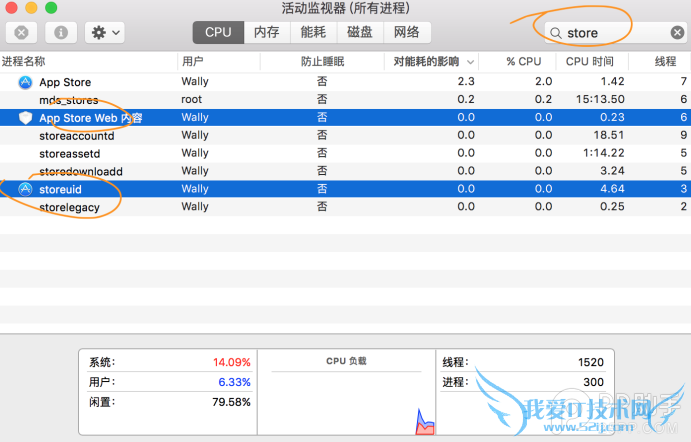Click the magnifier search icon
This screenshot has width=691, height=442.
tap(556, 33)
